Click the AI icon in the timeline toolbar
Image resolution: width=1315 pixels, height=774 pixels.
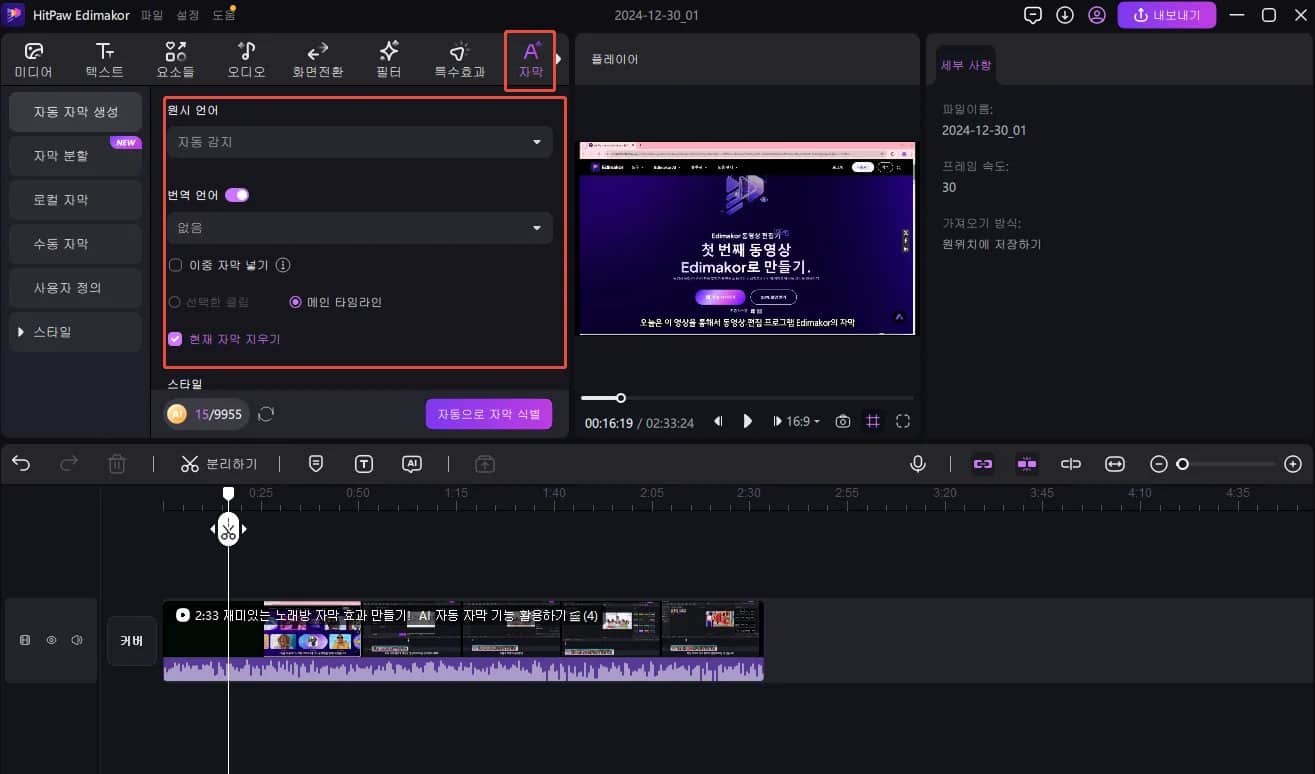tap(412, 463)
